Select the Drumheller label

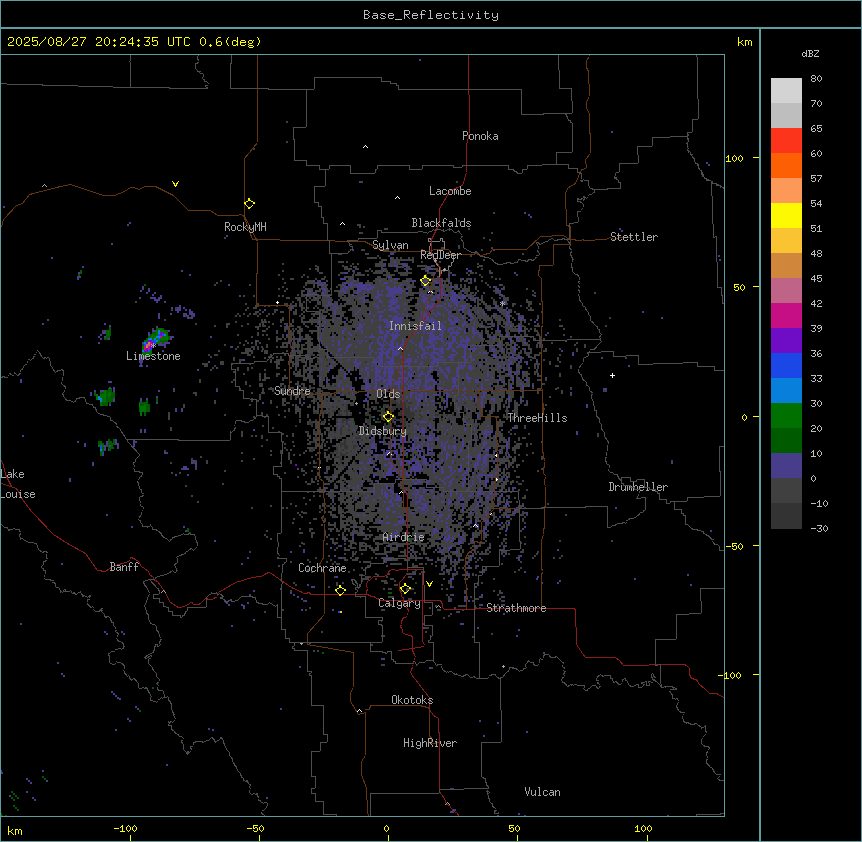click(638, 487)
